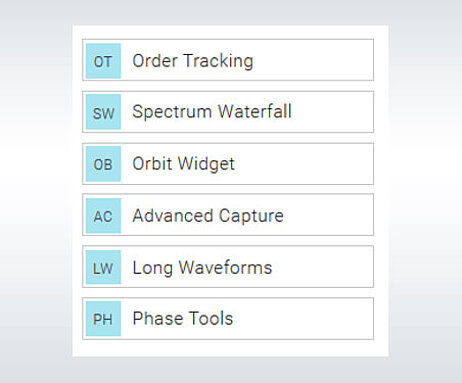
Task: Select Phase Tools text label
Action: (x=183, y=318)
